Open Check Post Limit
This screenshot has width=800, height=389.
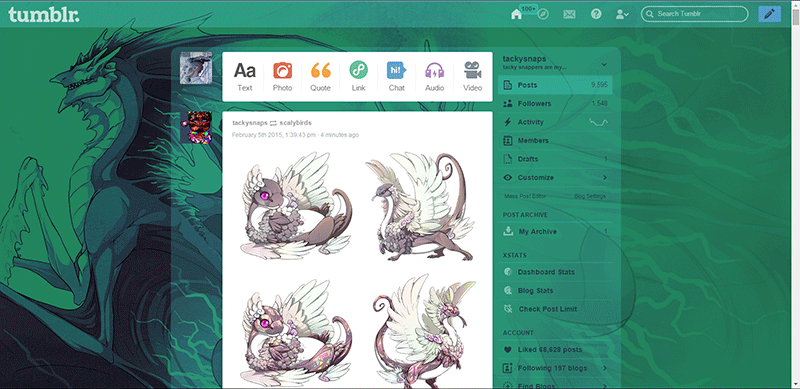point(555,309)
